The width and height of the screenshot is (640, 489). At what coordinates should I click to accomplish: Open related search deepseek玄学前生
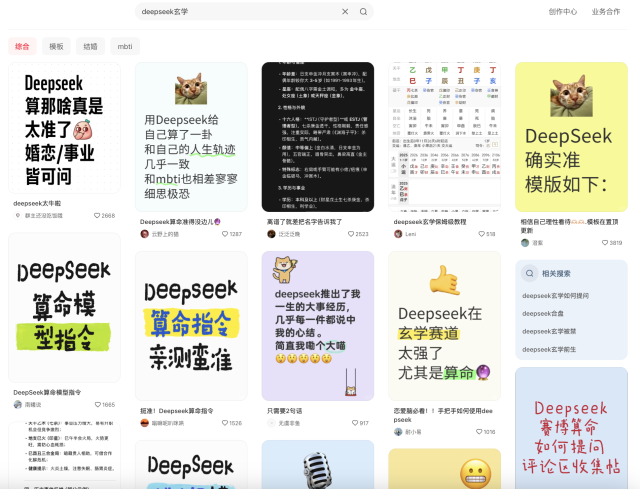pos(549,349)
